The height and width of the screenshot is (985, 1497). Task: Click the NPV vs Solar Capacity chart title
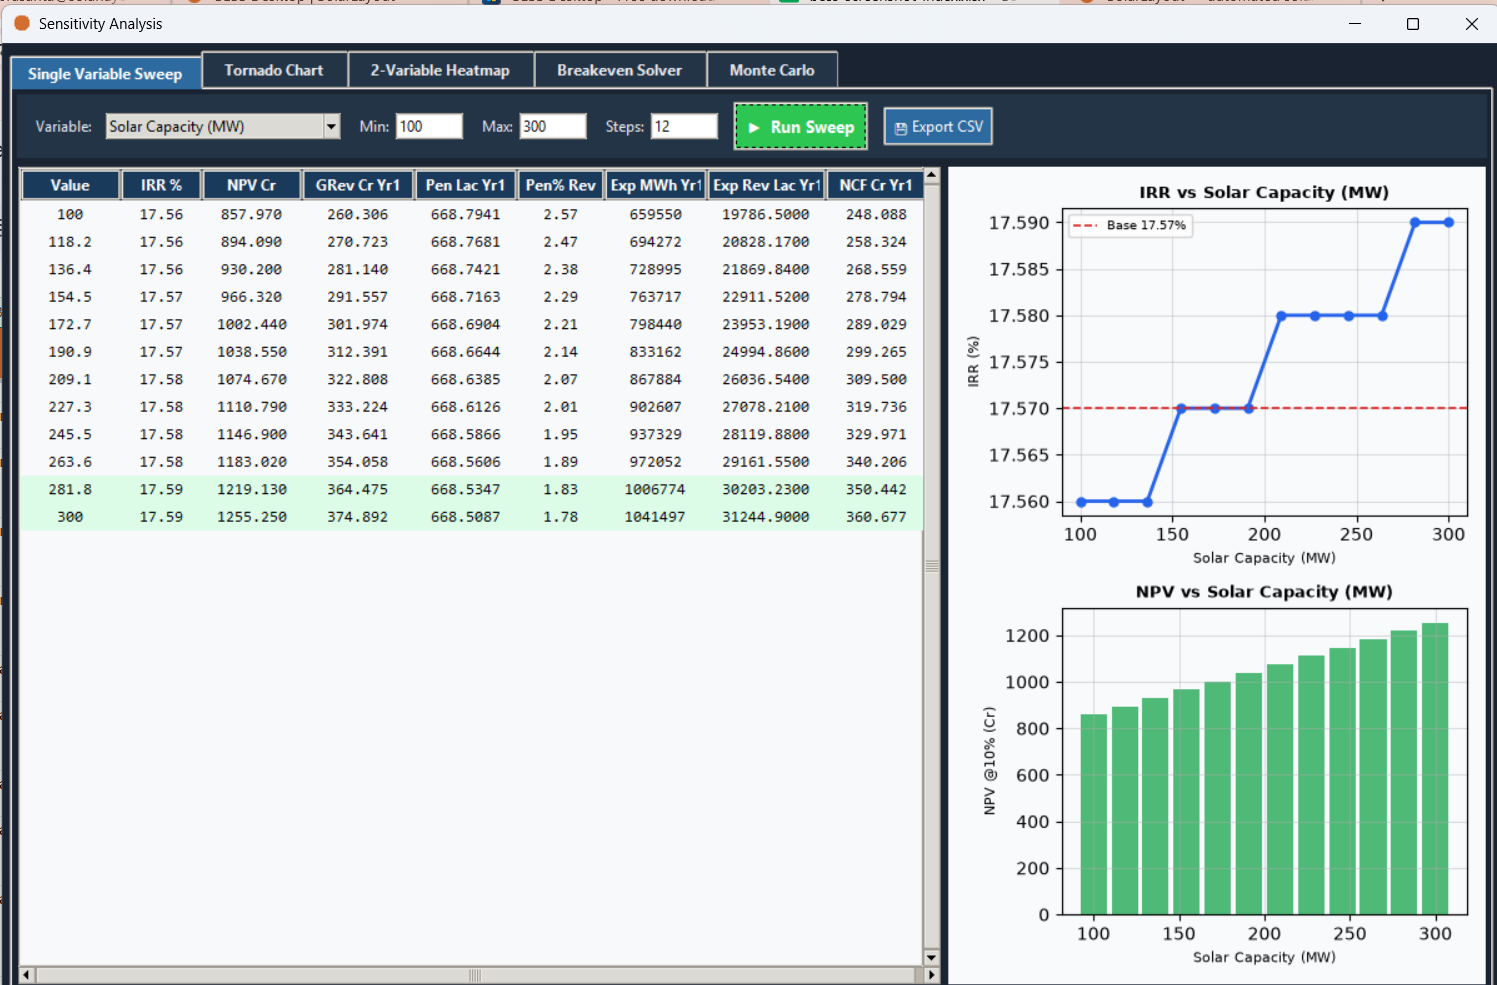tap(1264, 591)
